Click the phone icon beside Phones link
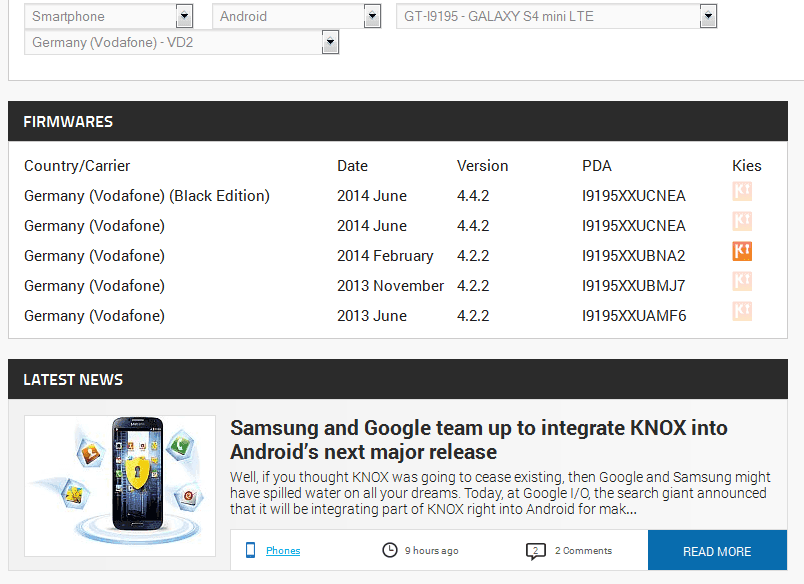Viewport: 804px width, 584px height. (x=250, y=550)
